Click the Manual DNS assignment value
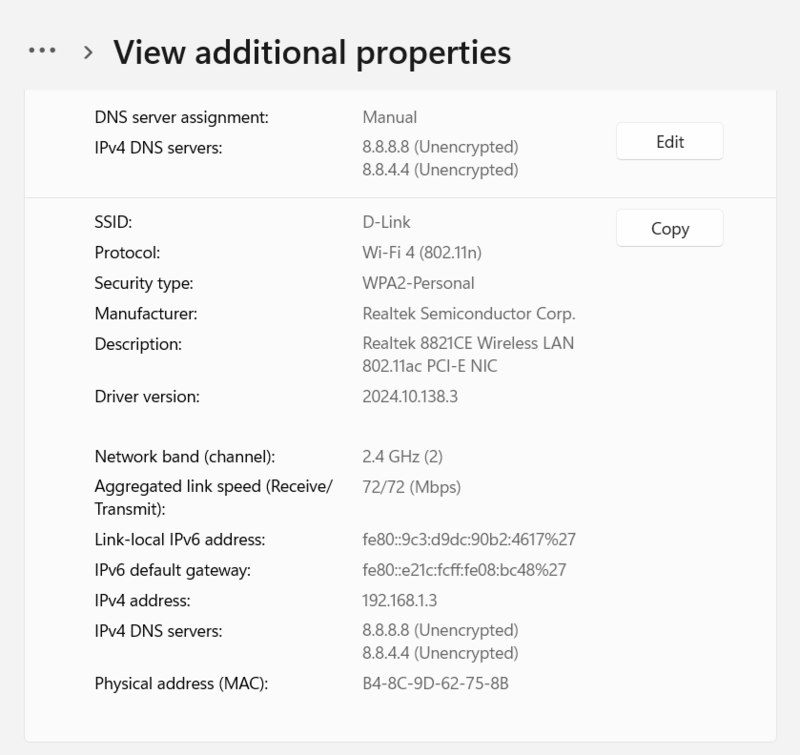Image resolution: width=800 pixels, height=755 pixels. [389, 117]
